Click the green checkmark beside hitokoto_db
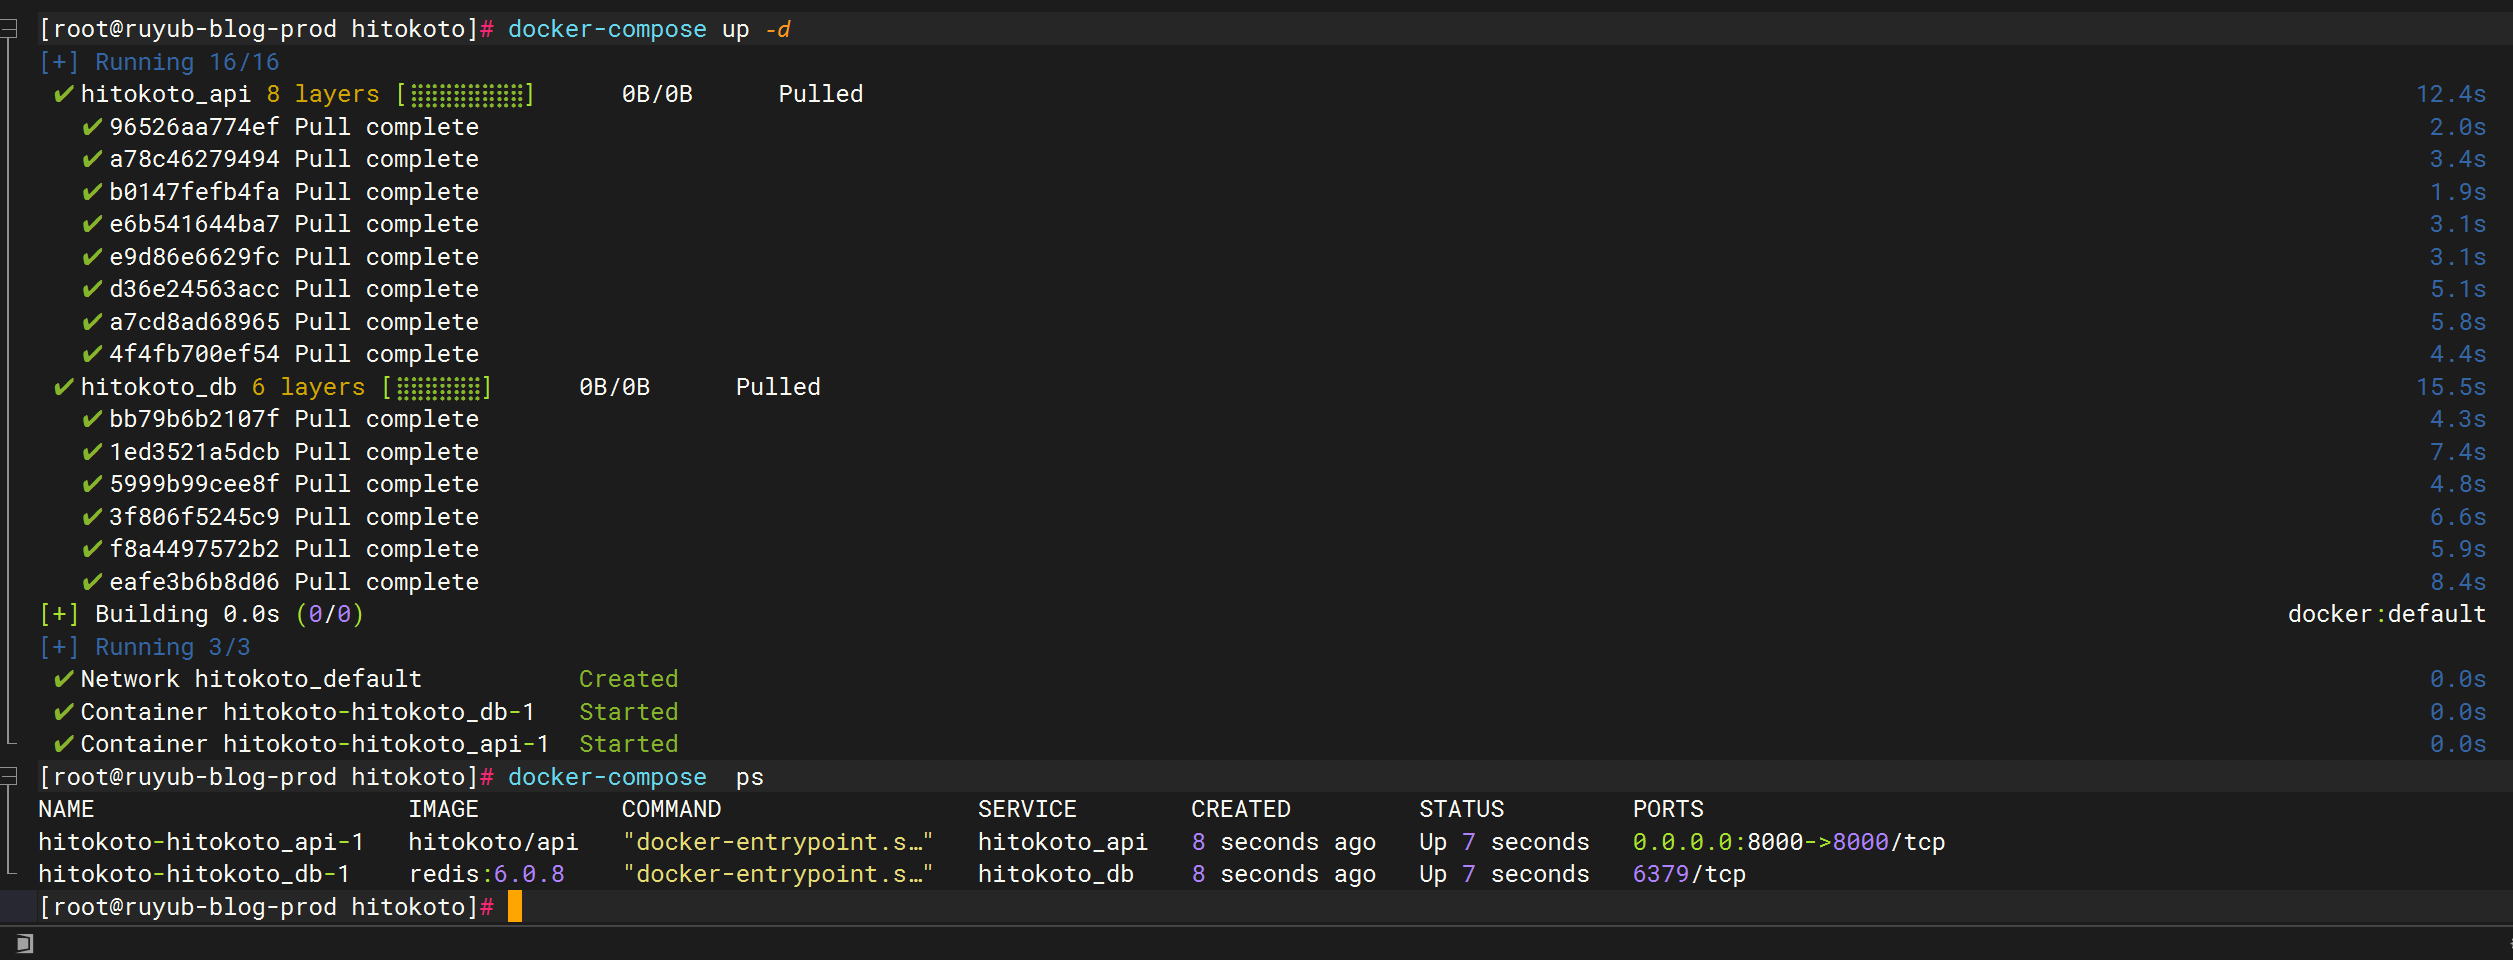Image resolution: width=2513 pixels, height=960 pixels. tap(64, 387)
